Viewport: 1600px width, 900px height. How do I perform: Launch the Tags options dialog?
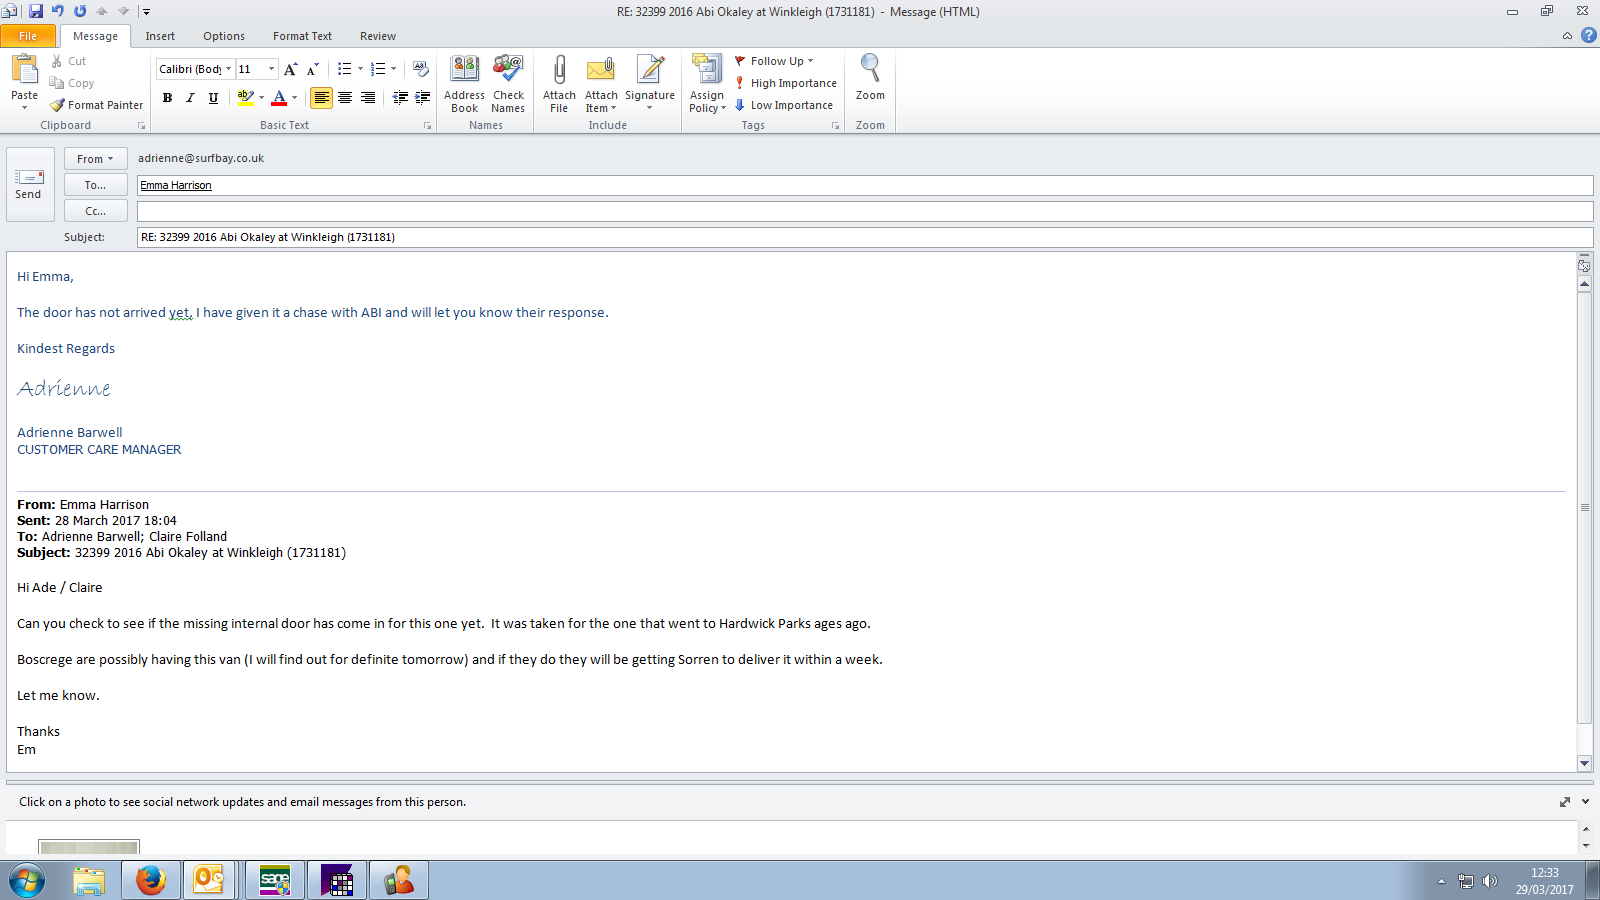point(835,126)
